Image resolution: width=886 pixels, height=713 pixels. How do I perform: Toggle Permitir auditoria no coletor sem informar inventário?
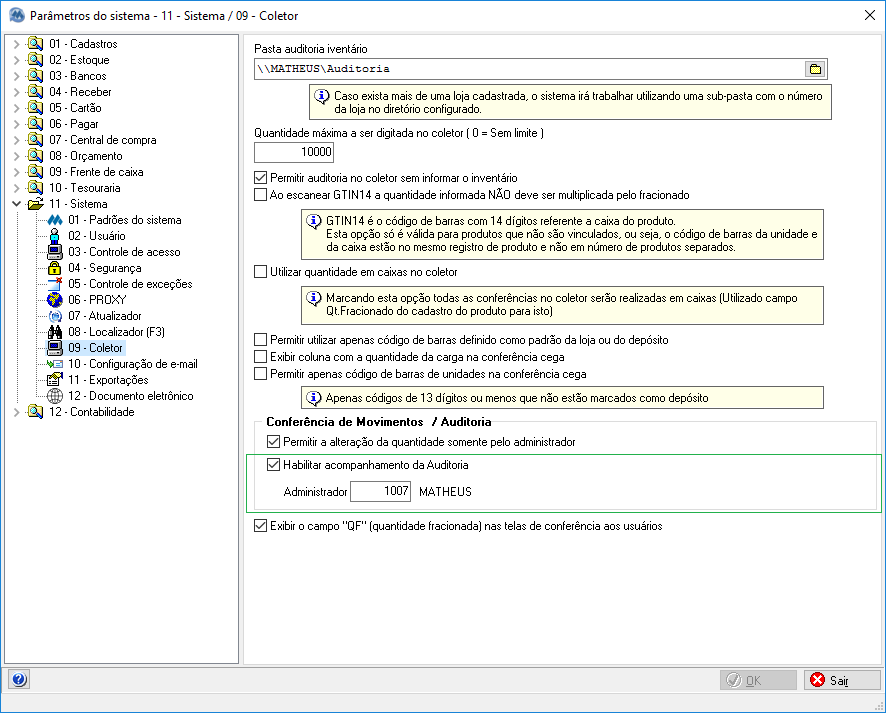(260, 177)
